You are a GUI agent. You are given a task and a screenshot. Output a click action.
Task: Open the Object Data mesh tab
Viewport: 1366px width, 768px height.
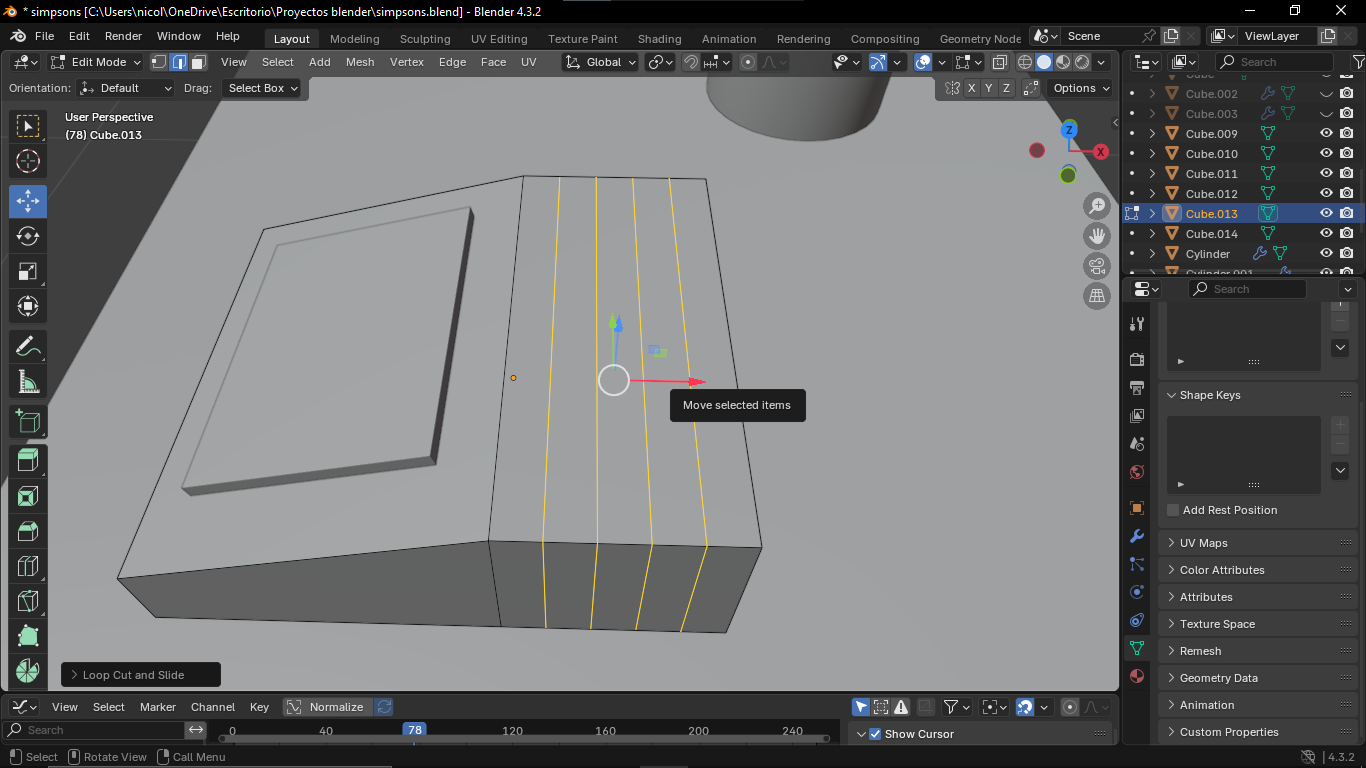pyautogui.click(x=1137, y=648)
